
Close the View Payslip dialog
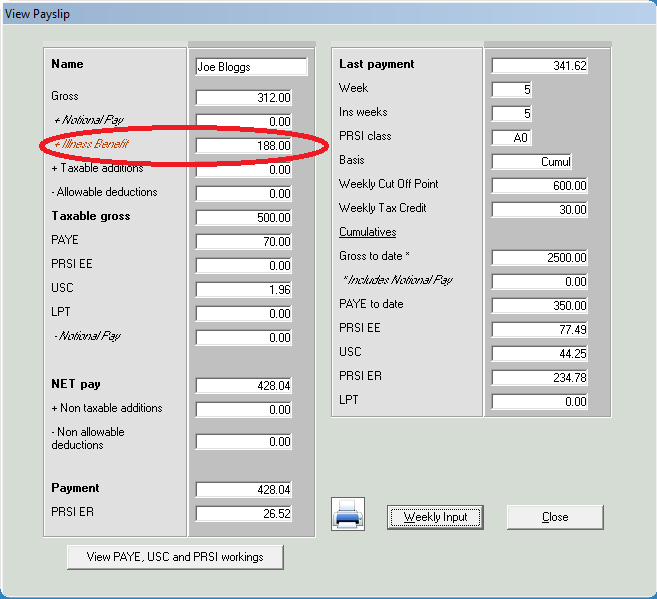[x=555, y=517]
